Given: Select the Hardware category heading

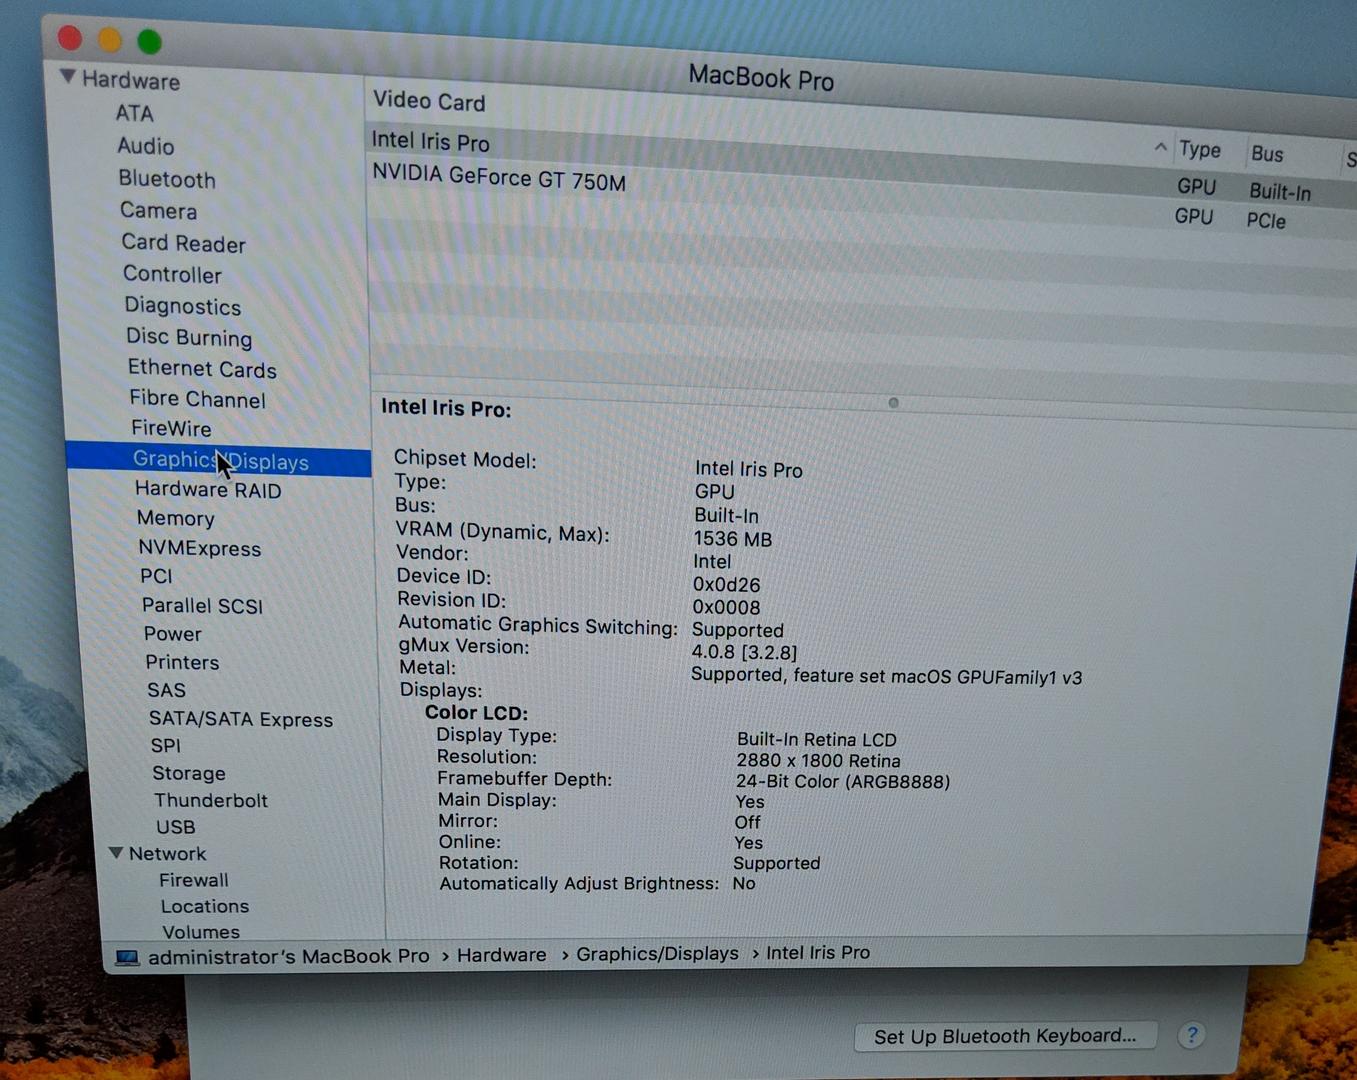Looking at the screenshot, I should [130, 80].
